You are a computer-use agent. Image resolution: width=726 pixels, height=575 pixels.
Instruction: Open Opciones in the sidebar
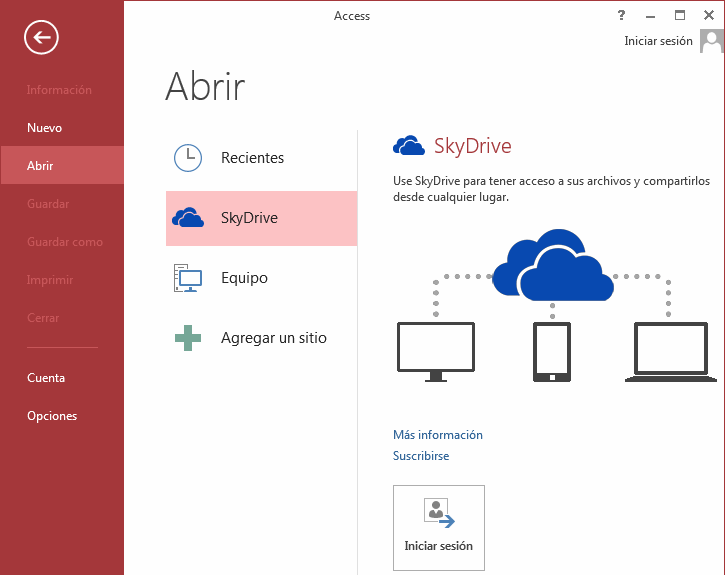tap(52, 416)
